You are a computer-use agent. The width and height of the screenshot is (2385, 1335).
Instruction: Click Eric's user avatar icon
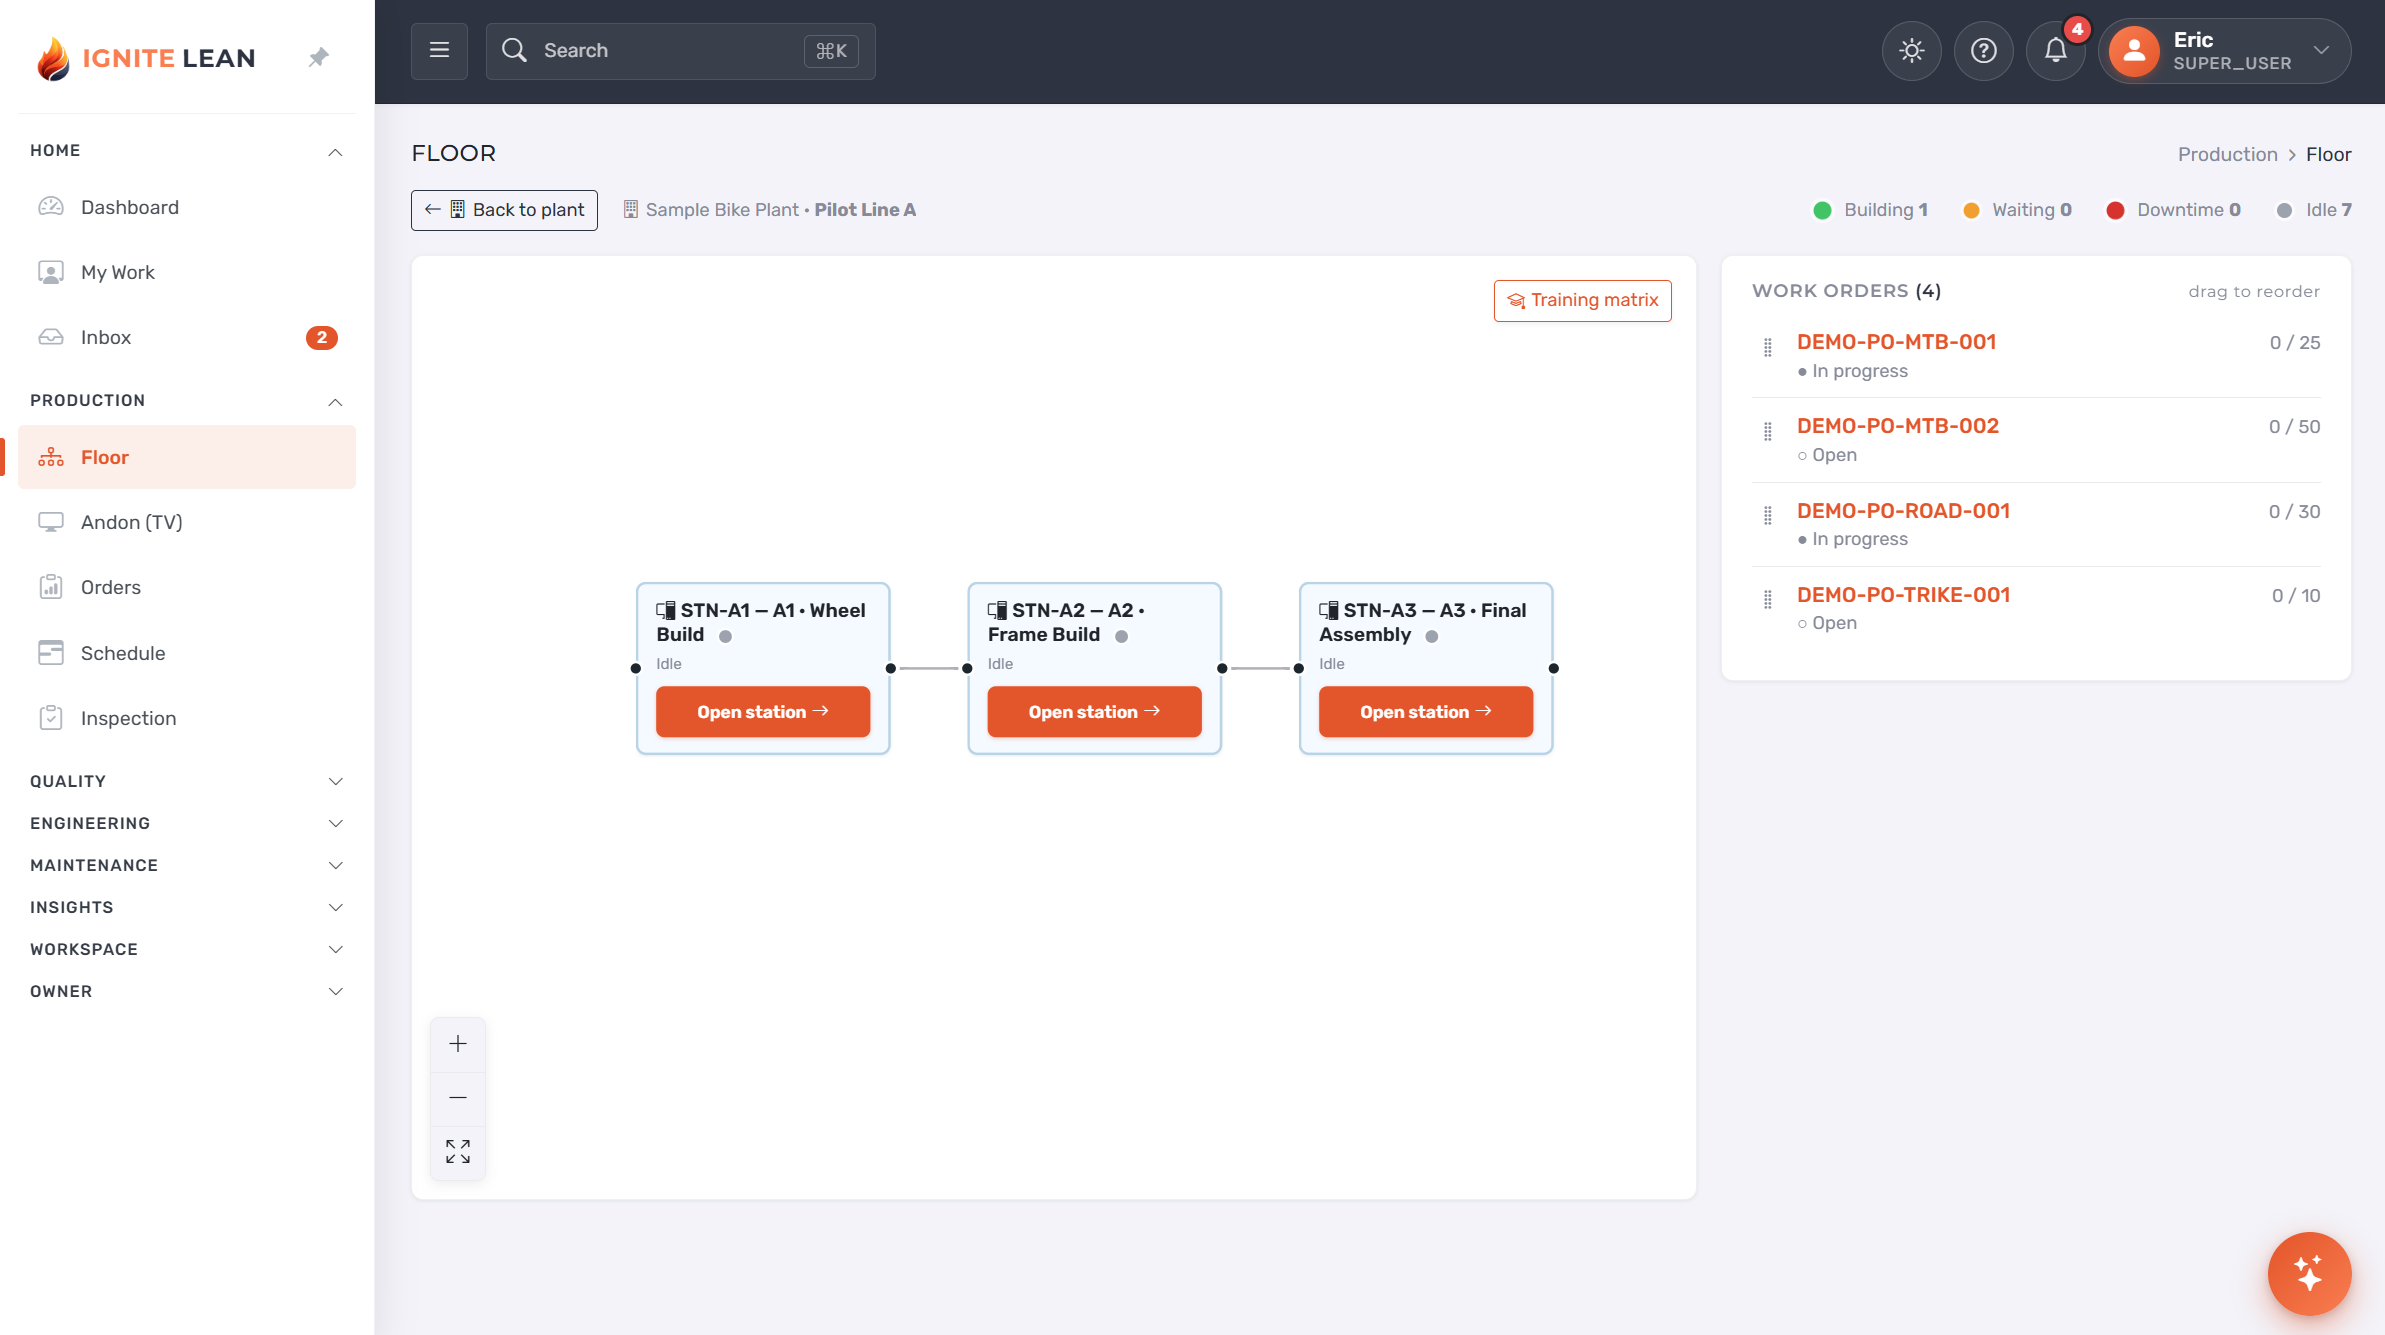pyautogui.click(x=2134, y=50)
